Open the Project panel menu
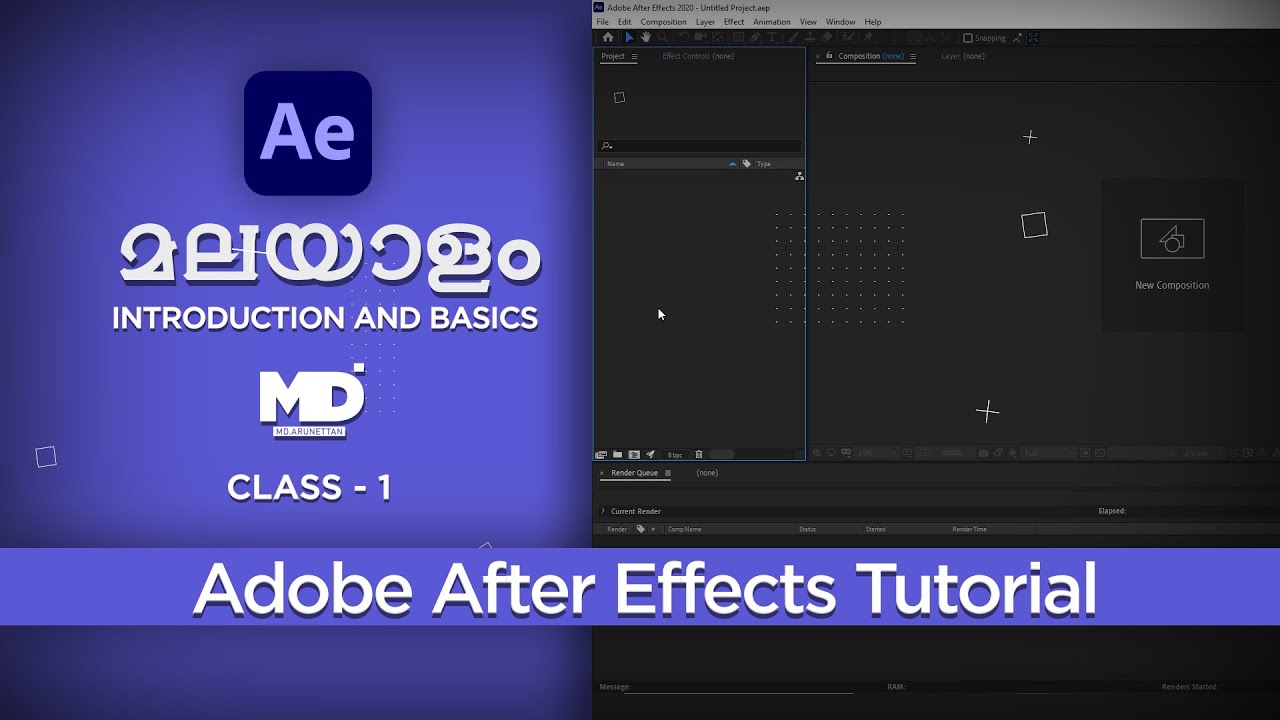 [634, 56]
